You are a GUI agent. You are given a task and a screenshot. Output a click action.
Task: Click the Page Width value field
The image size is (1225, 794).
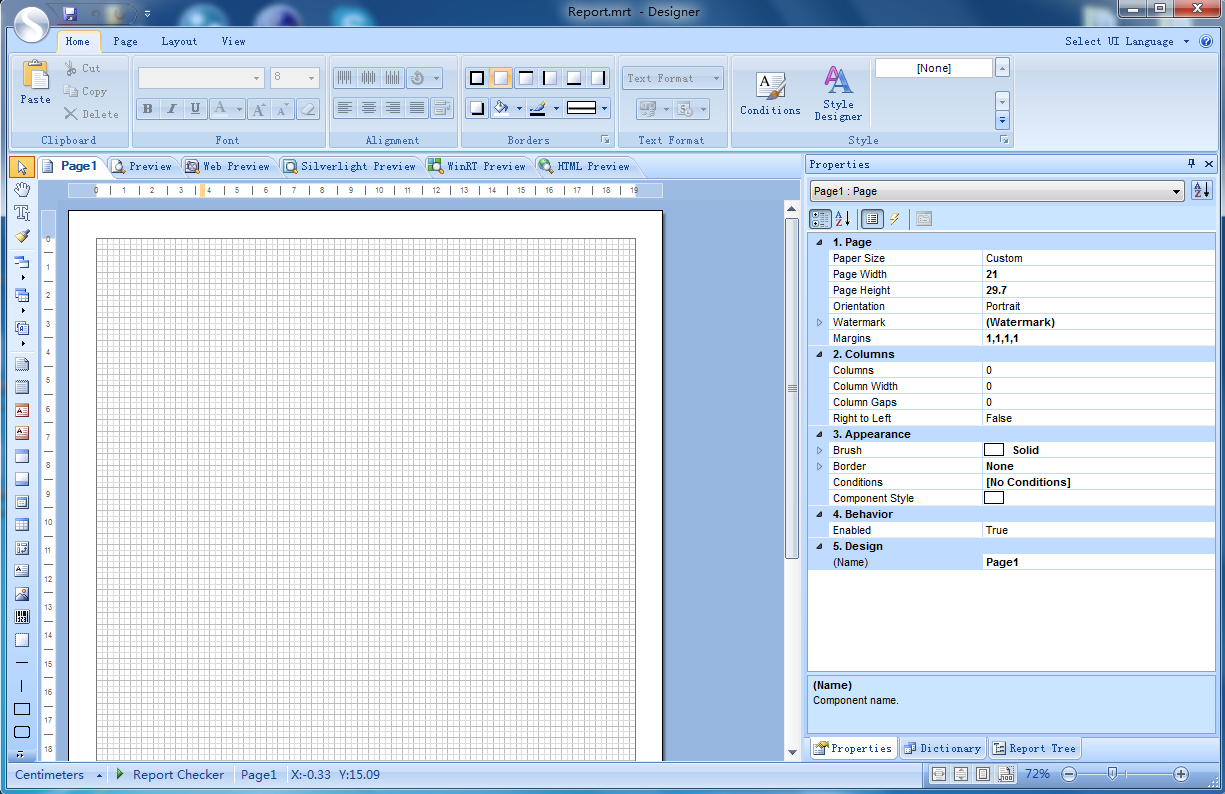(x=1099, y=274)
